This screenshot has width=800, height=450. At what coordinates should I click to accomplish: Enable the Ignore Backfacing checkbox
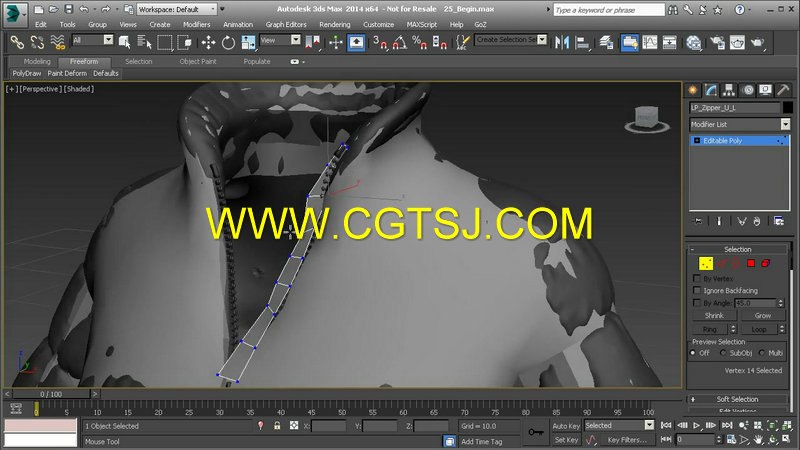tap(697, 290)
